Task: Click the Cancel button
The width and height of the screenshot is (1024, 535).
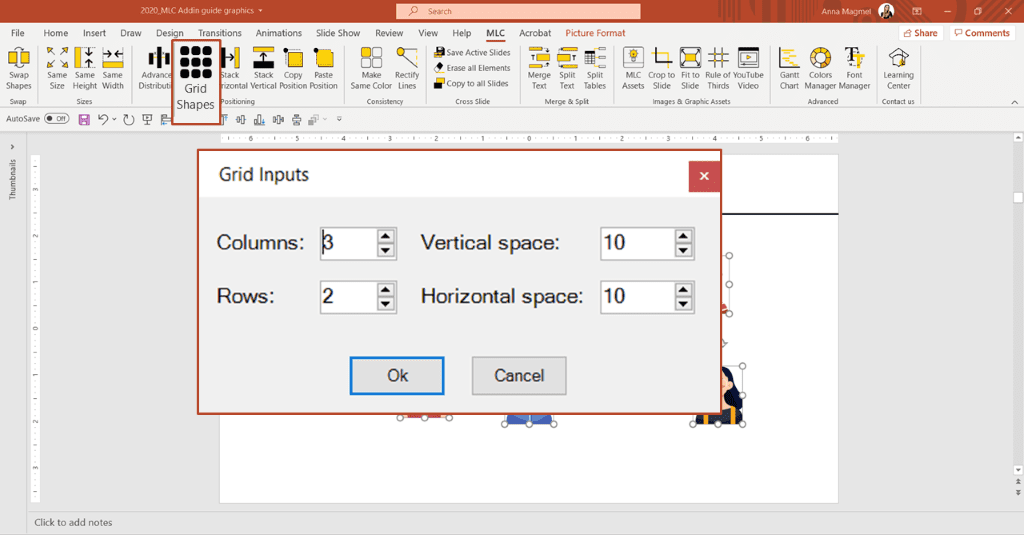Action: point(519,376)
